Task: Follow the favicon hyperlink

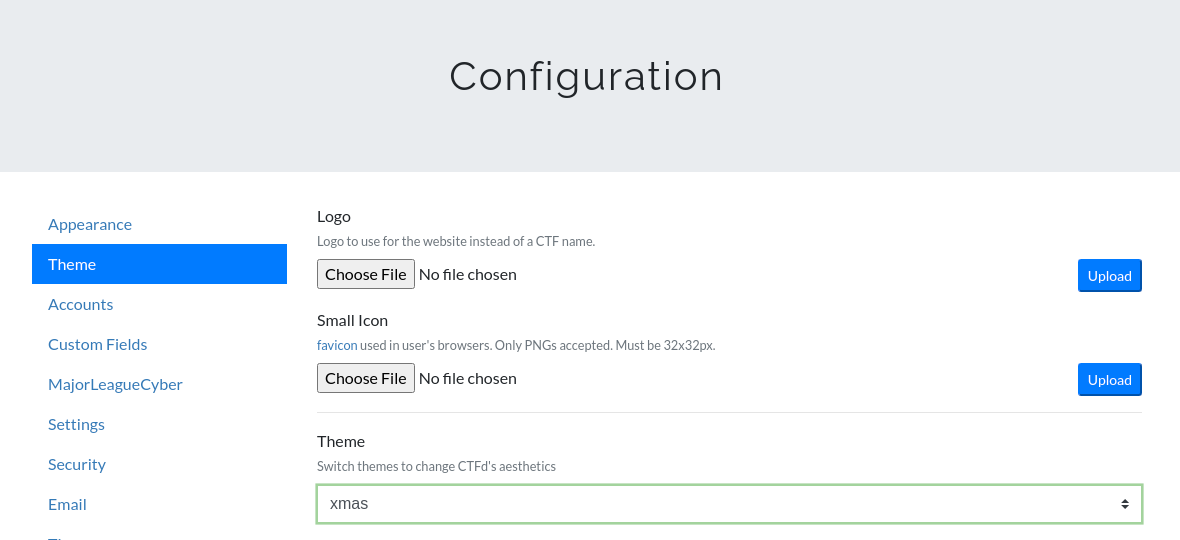Action: coord(337,345)
